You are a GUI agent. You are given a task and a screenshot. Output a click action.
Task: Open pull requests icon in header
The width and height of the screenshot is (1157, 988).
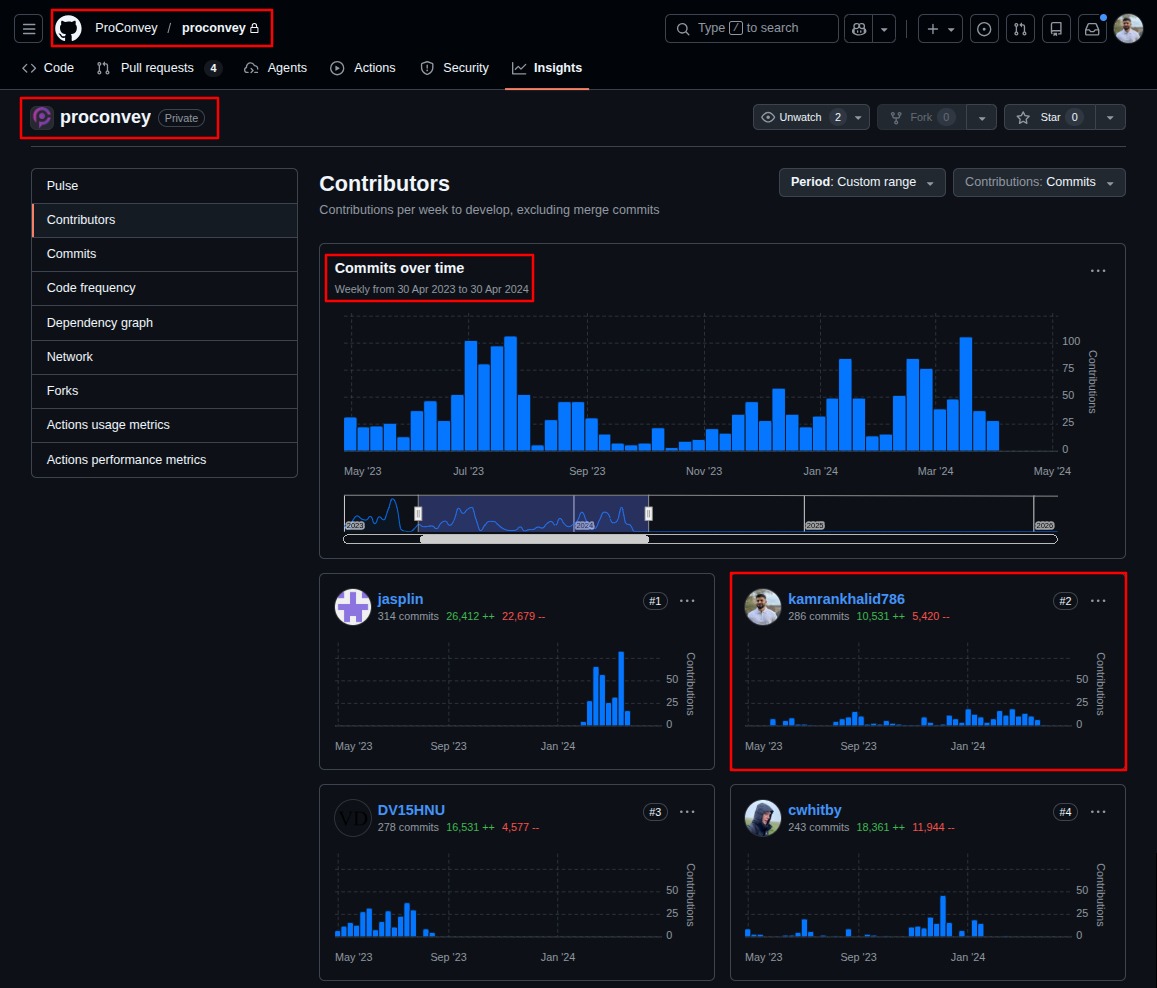point(1020,29)
